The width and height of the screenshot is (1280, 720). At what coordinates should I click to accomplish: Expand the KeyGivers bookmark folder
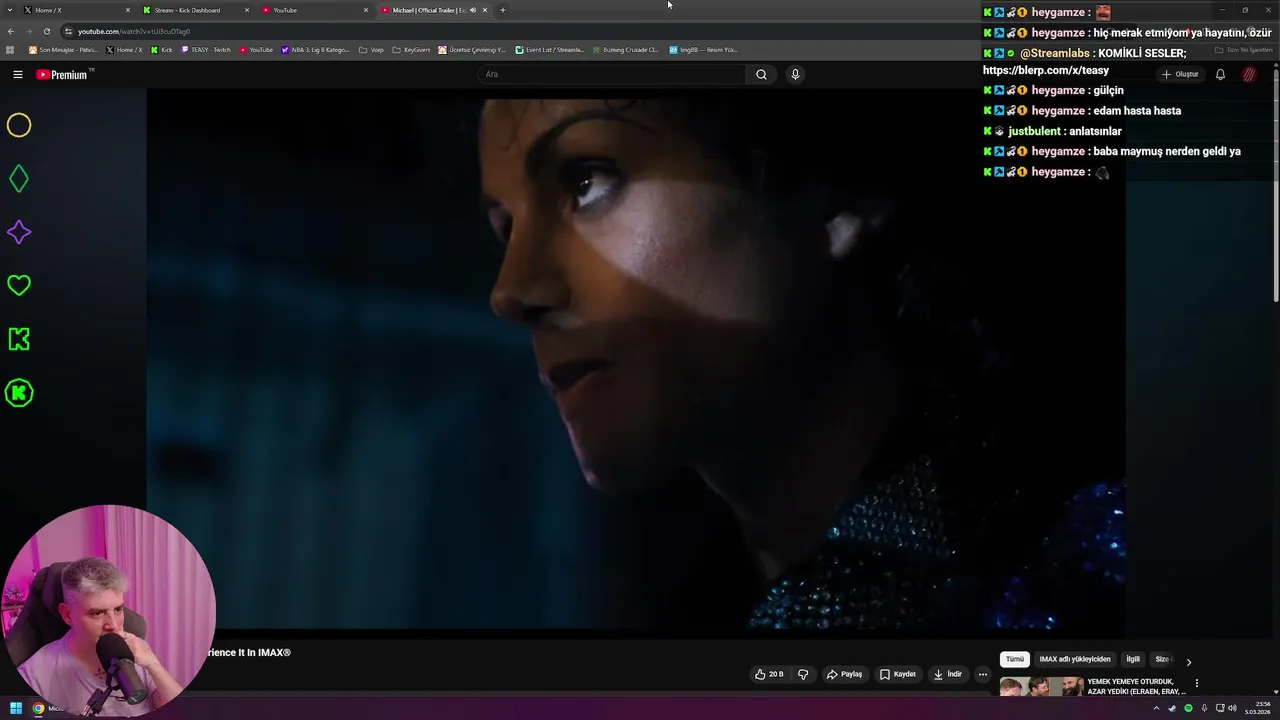(411, 49)
